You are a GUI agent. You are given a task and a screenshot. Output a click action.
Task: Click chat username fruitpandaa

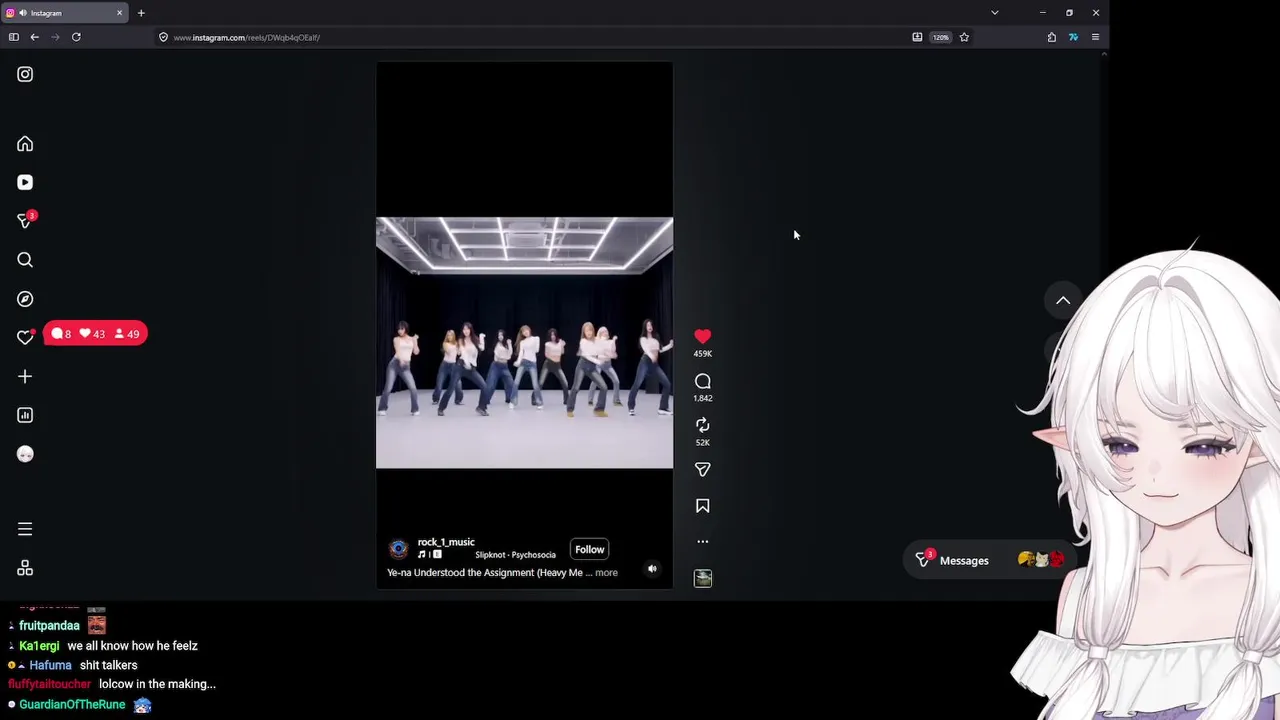click(49, 626)
